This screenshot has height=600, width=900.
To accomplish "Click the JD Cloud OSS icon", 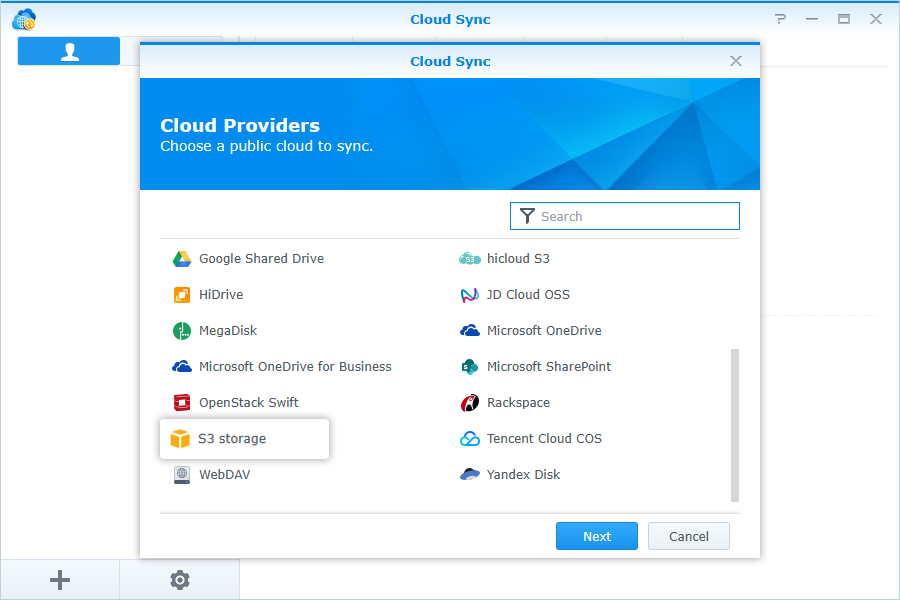I will coord(470,295).
